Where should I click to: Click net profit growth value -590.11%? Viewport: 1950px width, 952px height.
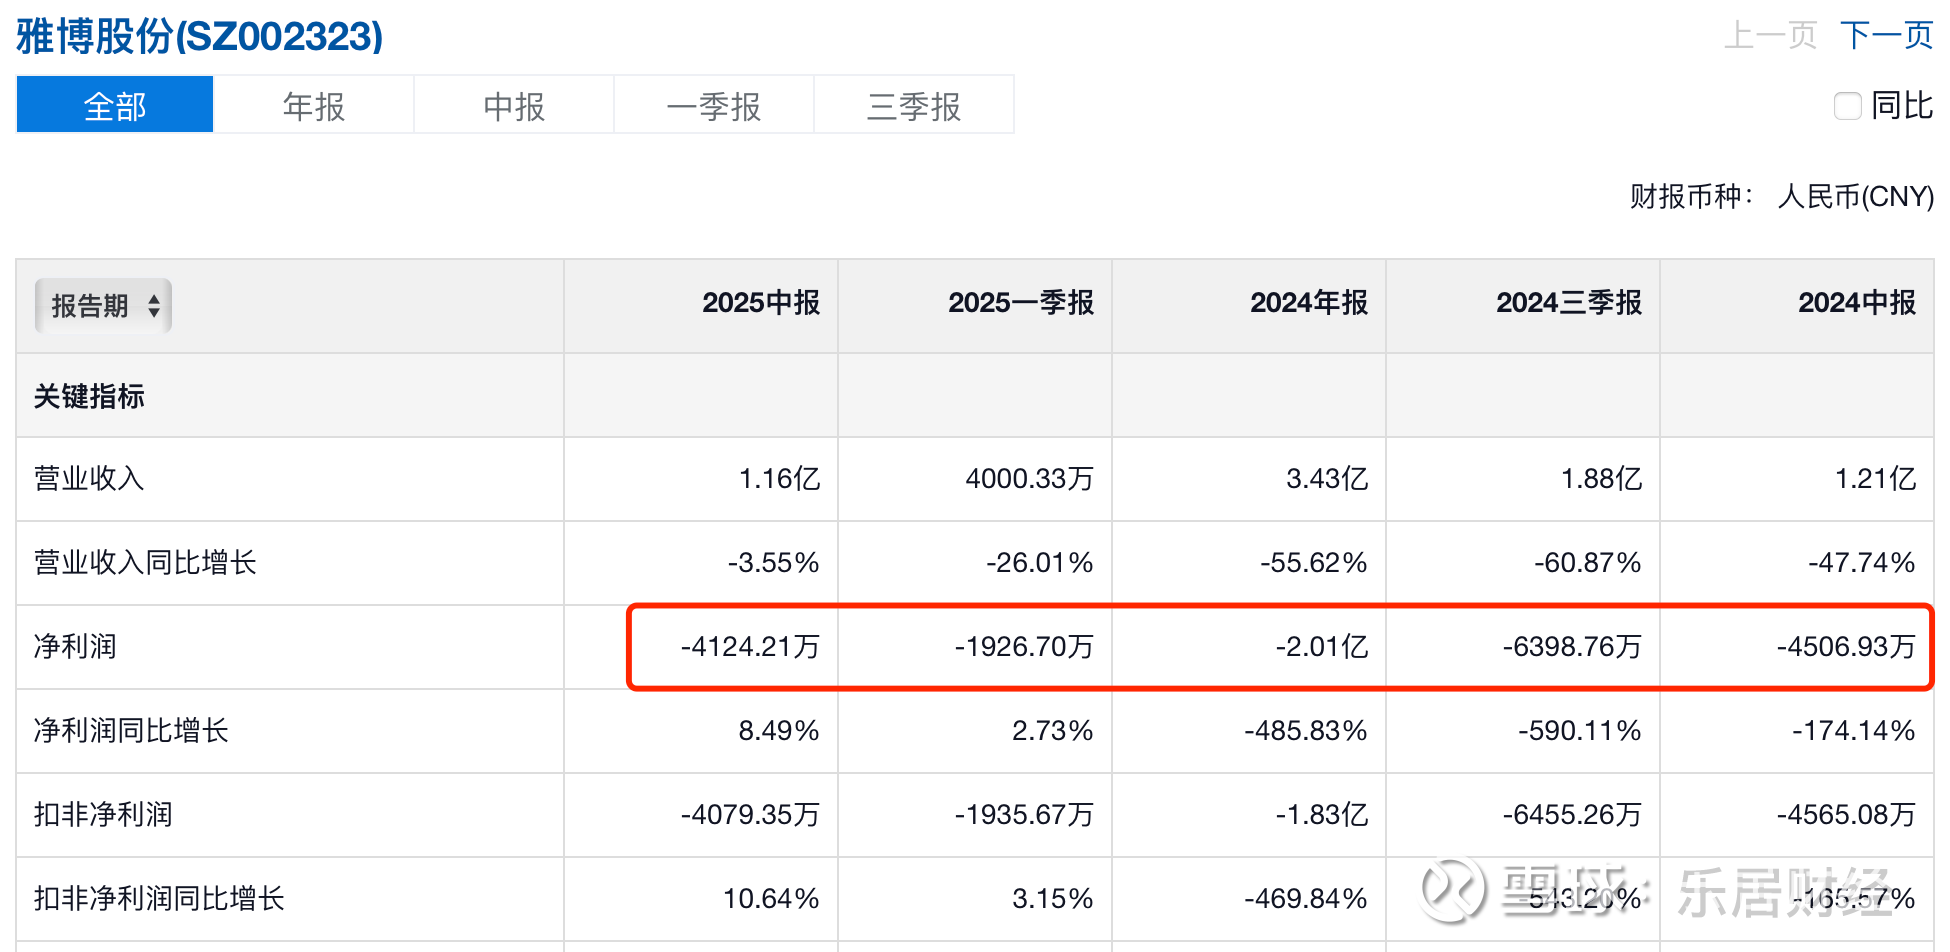point(1580,731)
